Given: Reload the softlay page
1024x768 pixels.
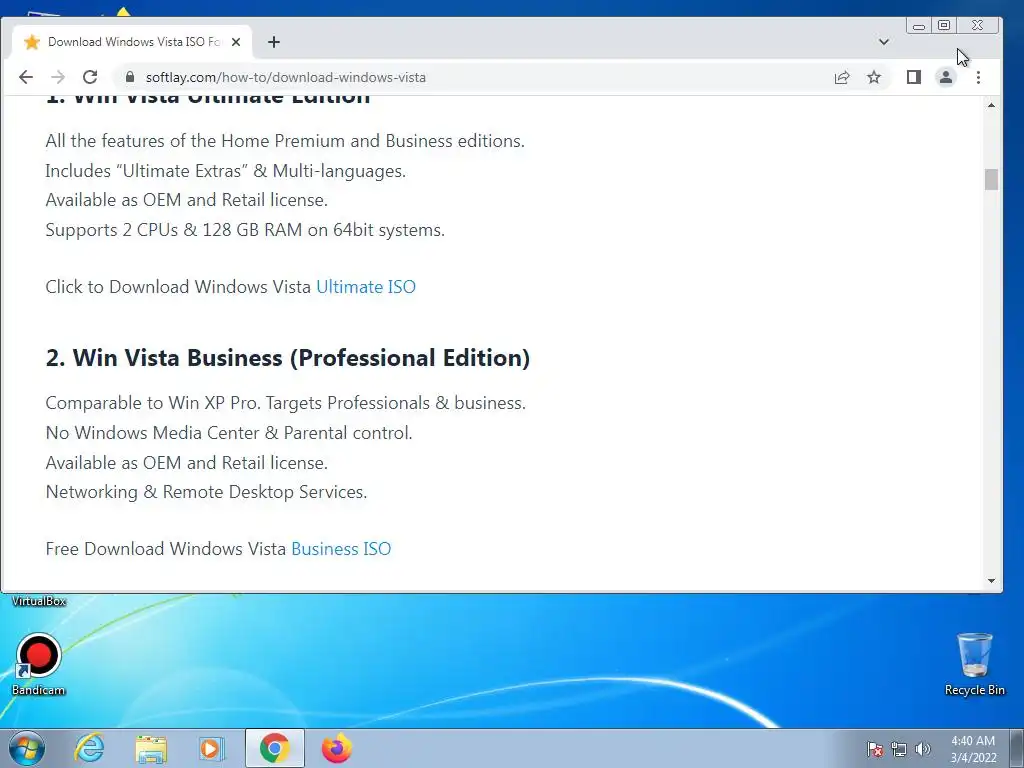Looking at the screenshot, I should [90, 77].
